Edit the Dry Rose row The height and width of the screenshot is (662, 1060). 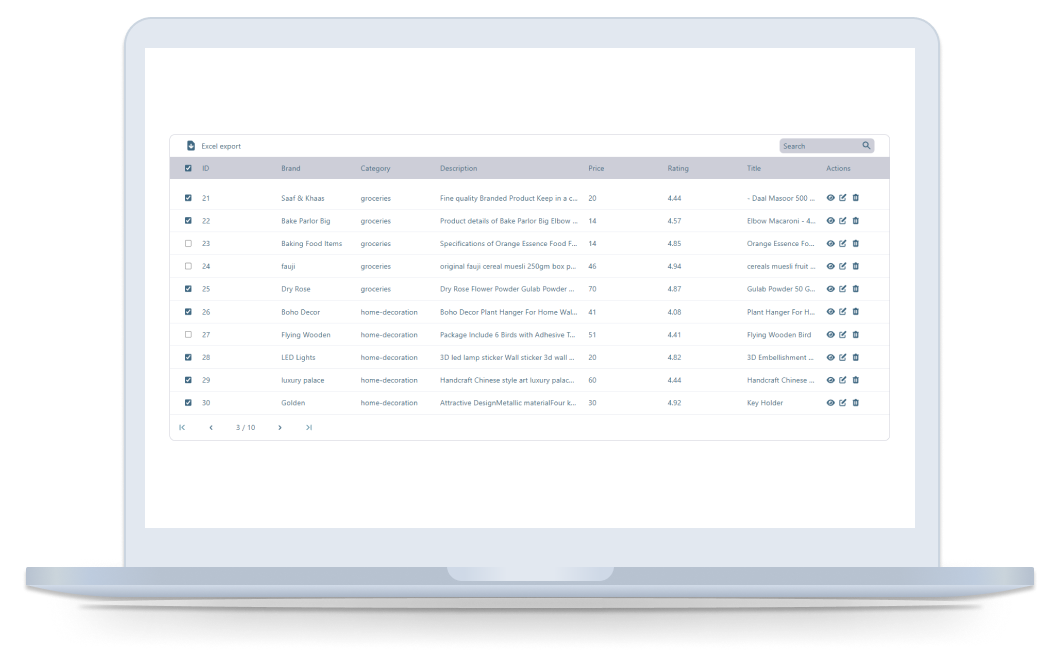coord(843,289)
